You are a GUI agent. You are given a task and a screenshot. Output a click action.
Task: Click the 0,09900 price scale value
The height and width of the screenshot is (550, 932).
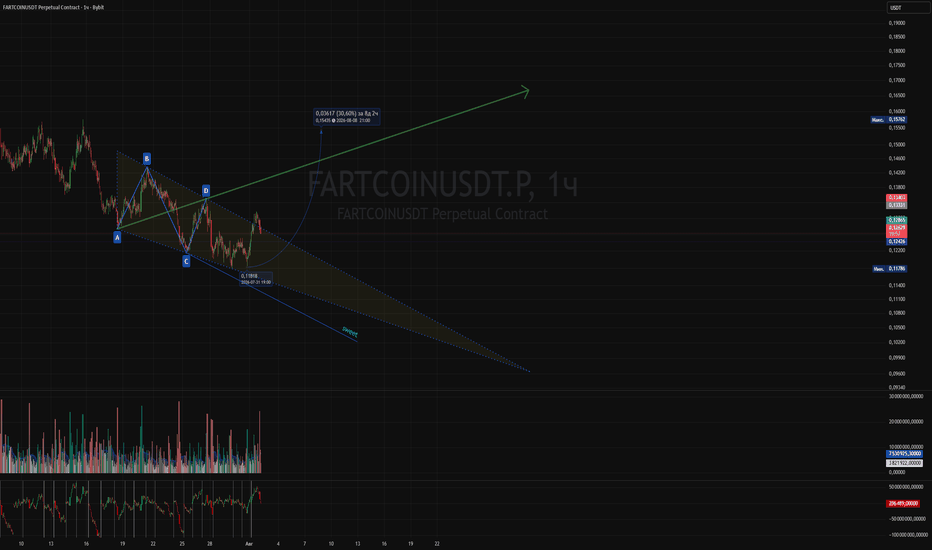(x=897, y=358)
